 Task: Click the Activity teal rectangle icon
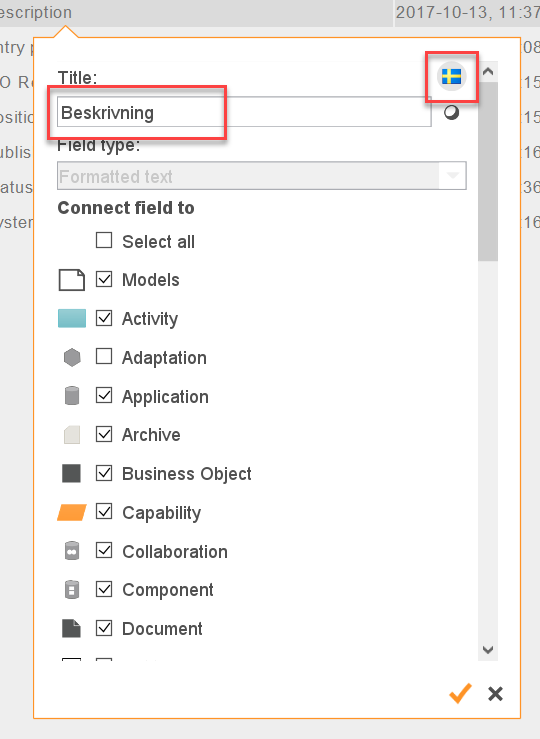[72, 318]
